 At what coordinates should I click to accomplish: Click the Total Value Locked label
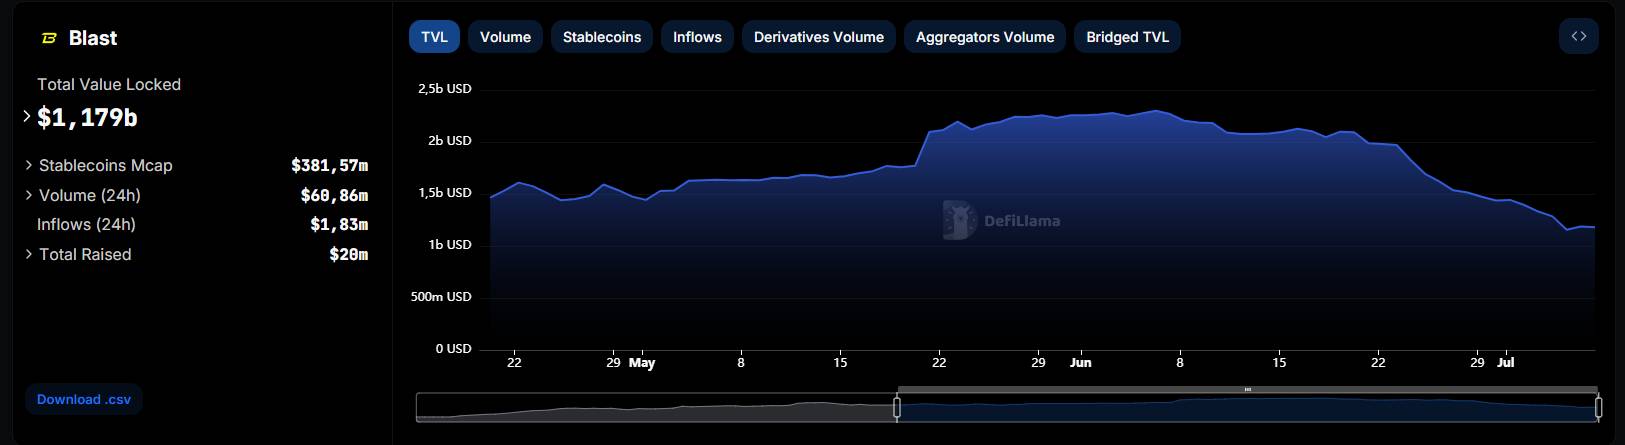click(109, 84)
